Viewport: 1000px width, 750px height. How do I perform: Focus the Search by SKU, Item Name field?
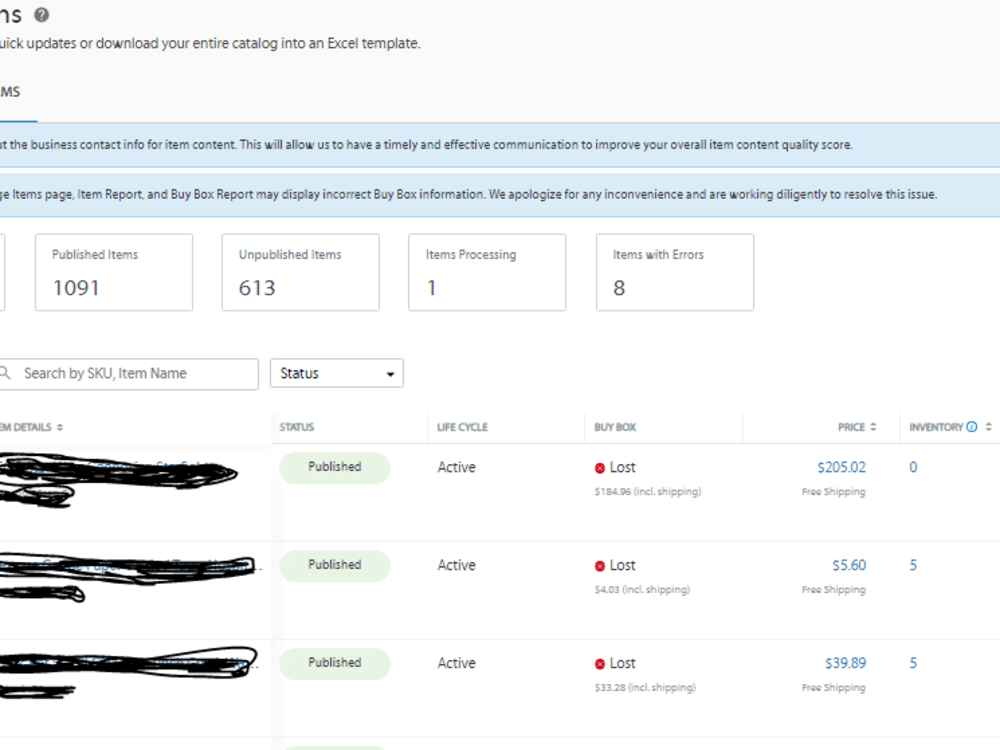(x=128, y=374)
